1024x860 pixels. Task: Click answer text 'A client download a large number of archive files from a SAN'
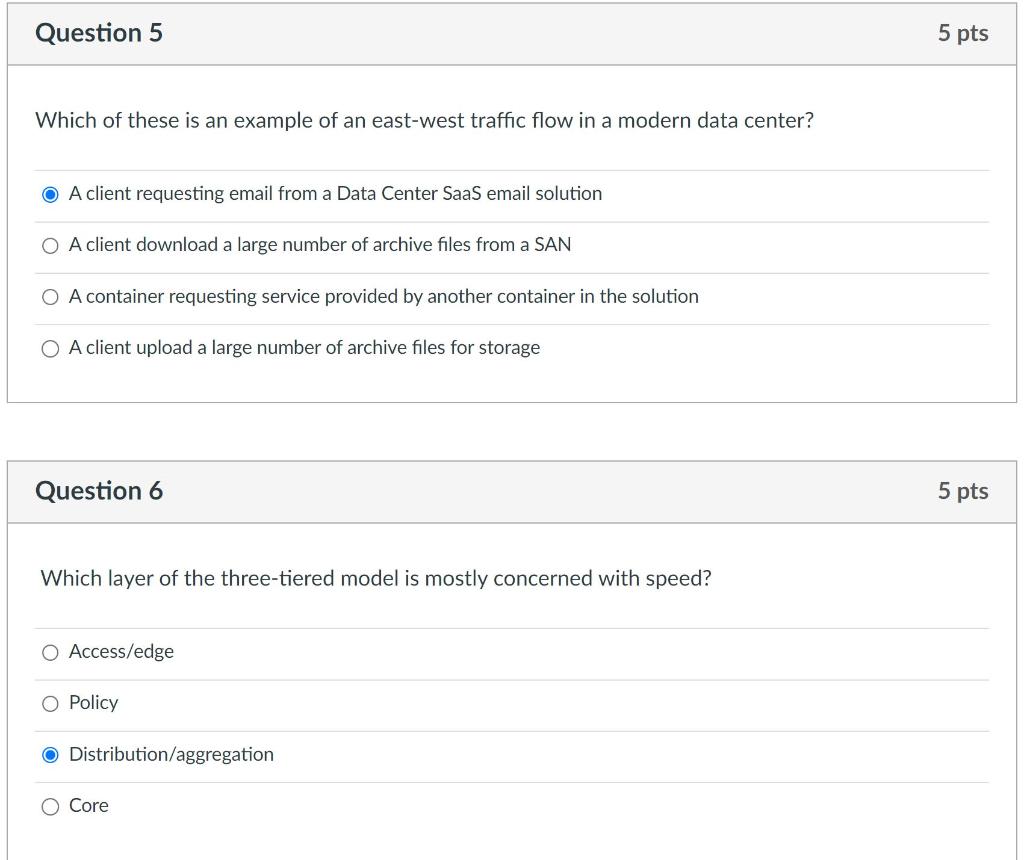coord(320,245)
